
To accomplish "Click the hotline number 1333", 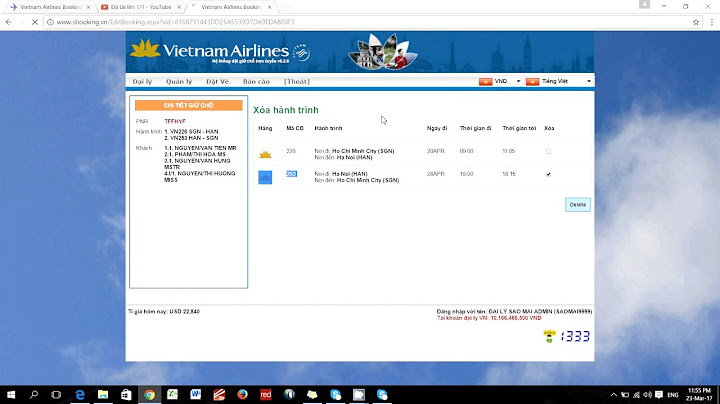I will click(x=575, y=336).
